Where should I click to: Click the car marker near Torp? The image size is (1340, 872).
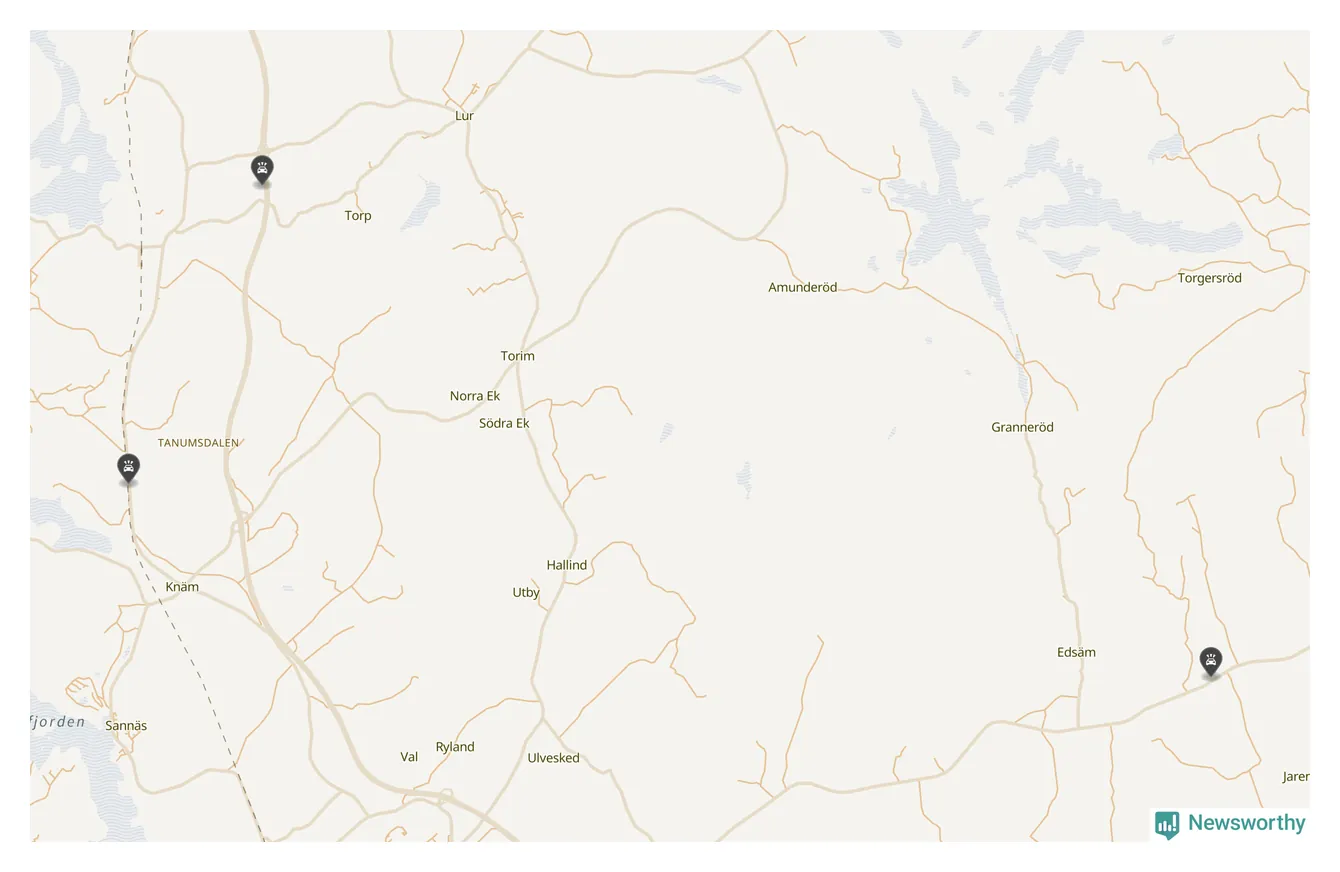[262, 170]
